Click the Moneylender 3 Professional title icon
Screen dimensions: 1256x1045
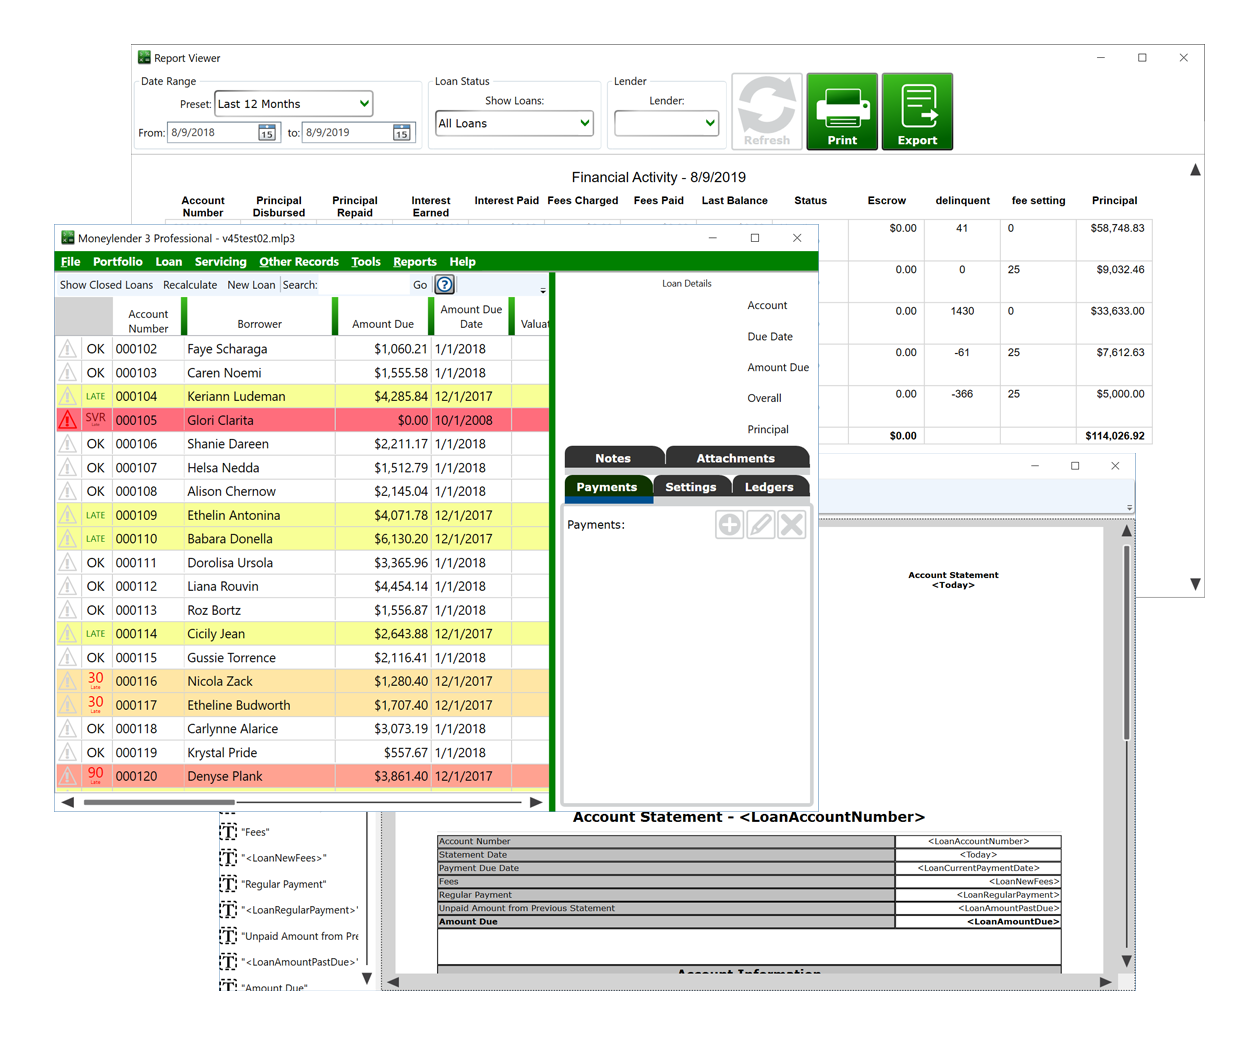click(68, 238)
